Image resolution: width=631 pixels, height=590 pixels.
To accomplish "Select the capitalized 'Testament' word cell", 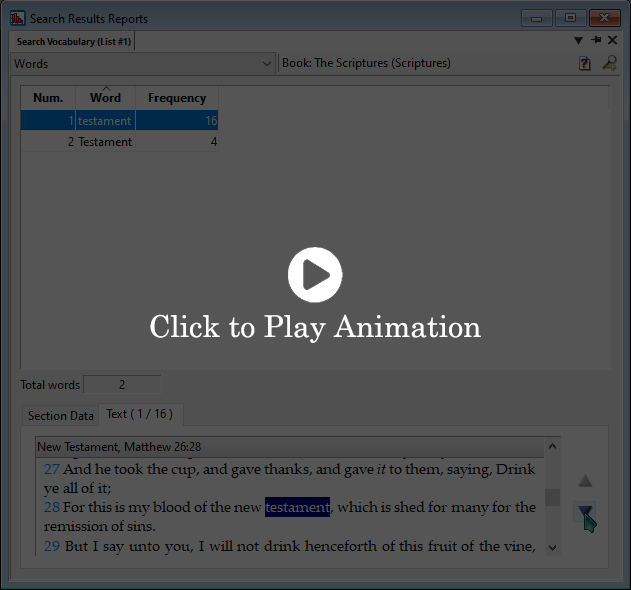I will click(x=105, y=142).
